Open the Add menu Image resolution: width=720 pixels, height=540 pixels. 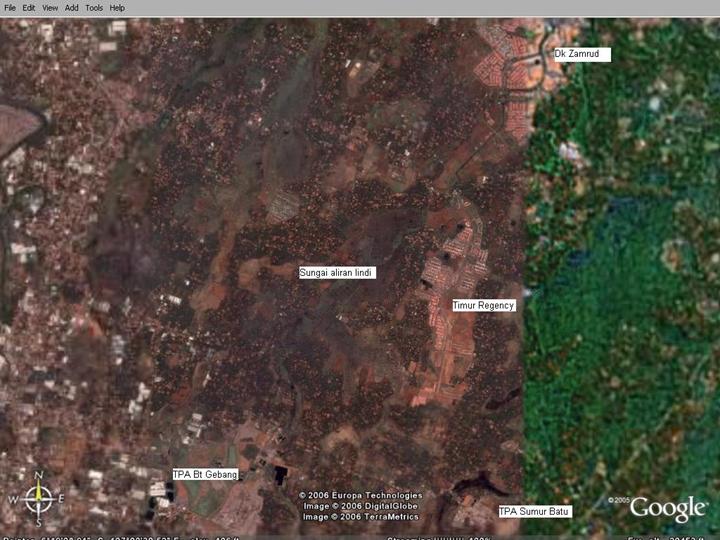(72, 8)
